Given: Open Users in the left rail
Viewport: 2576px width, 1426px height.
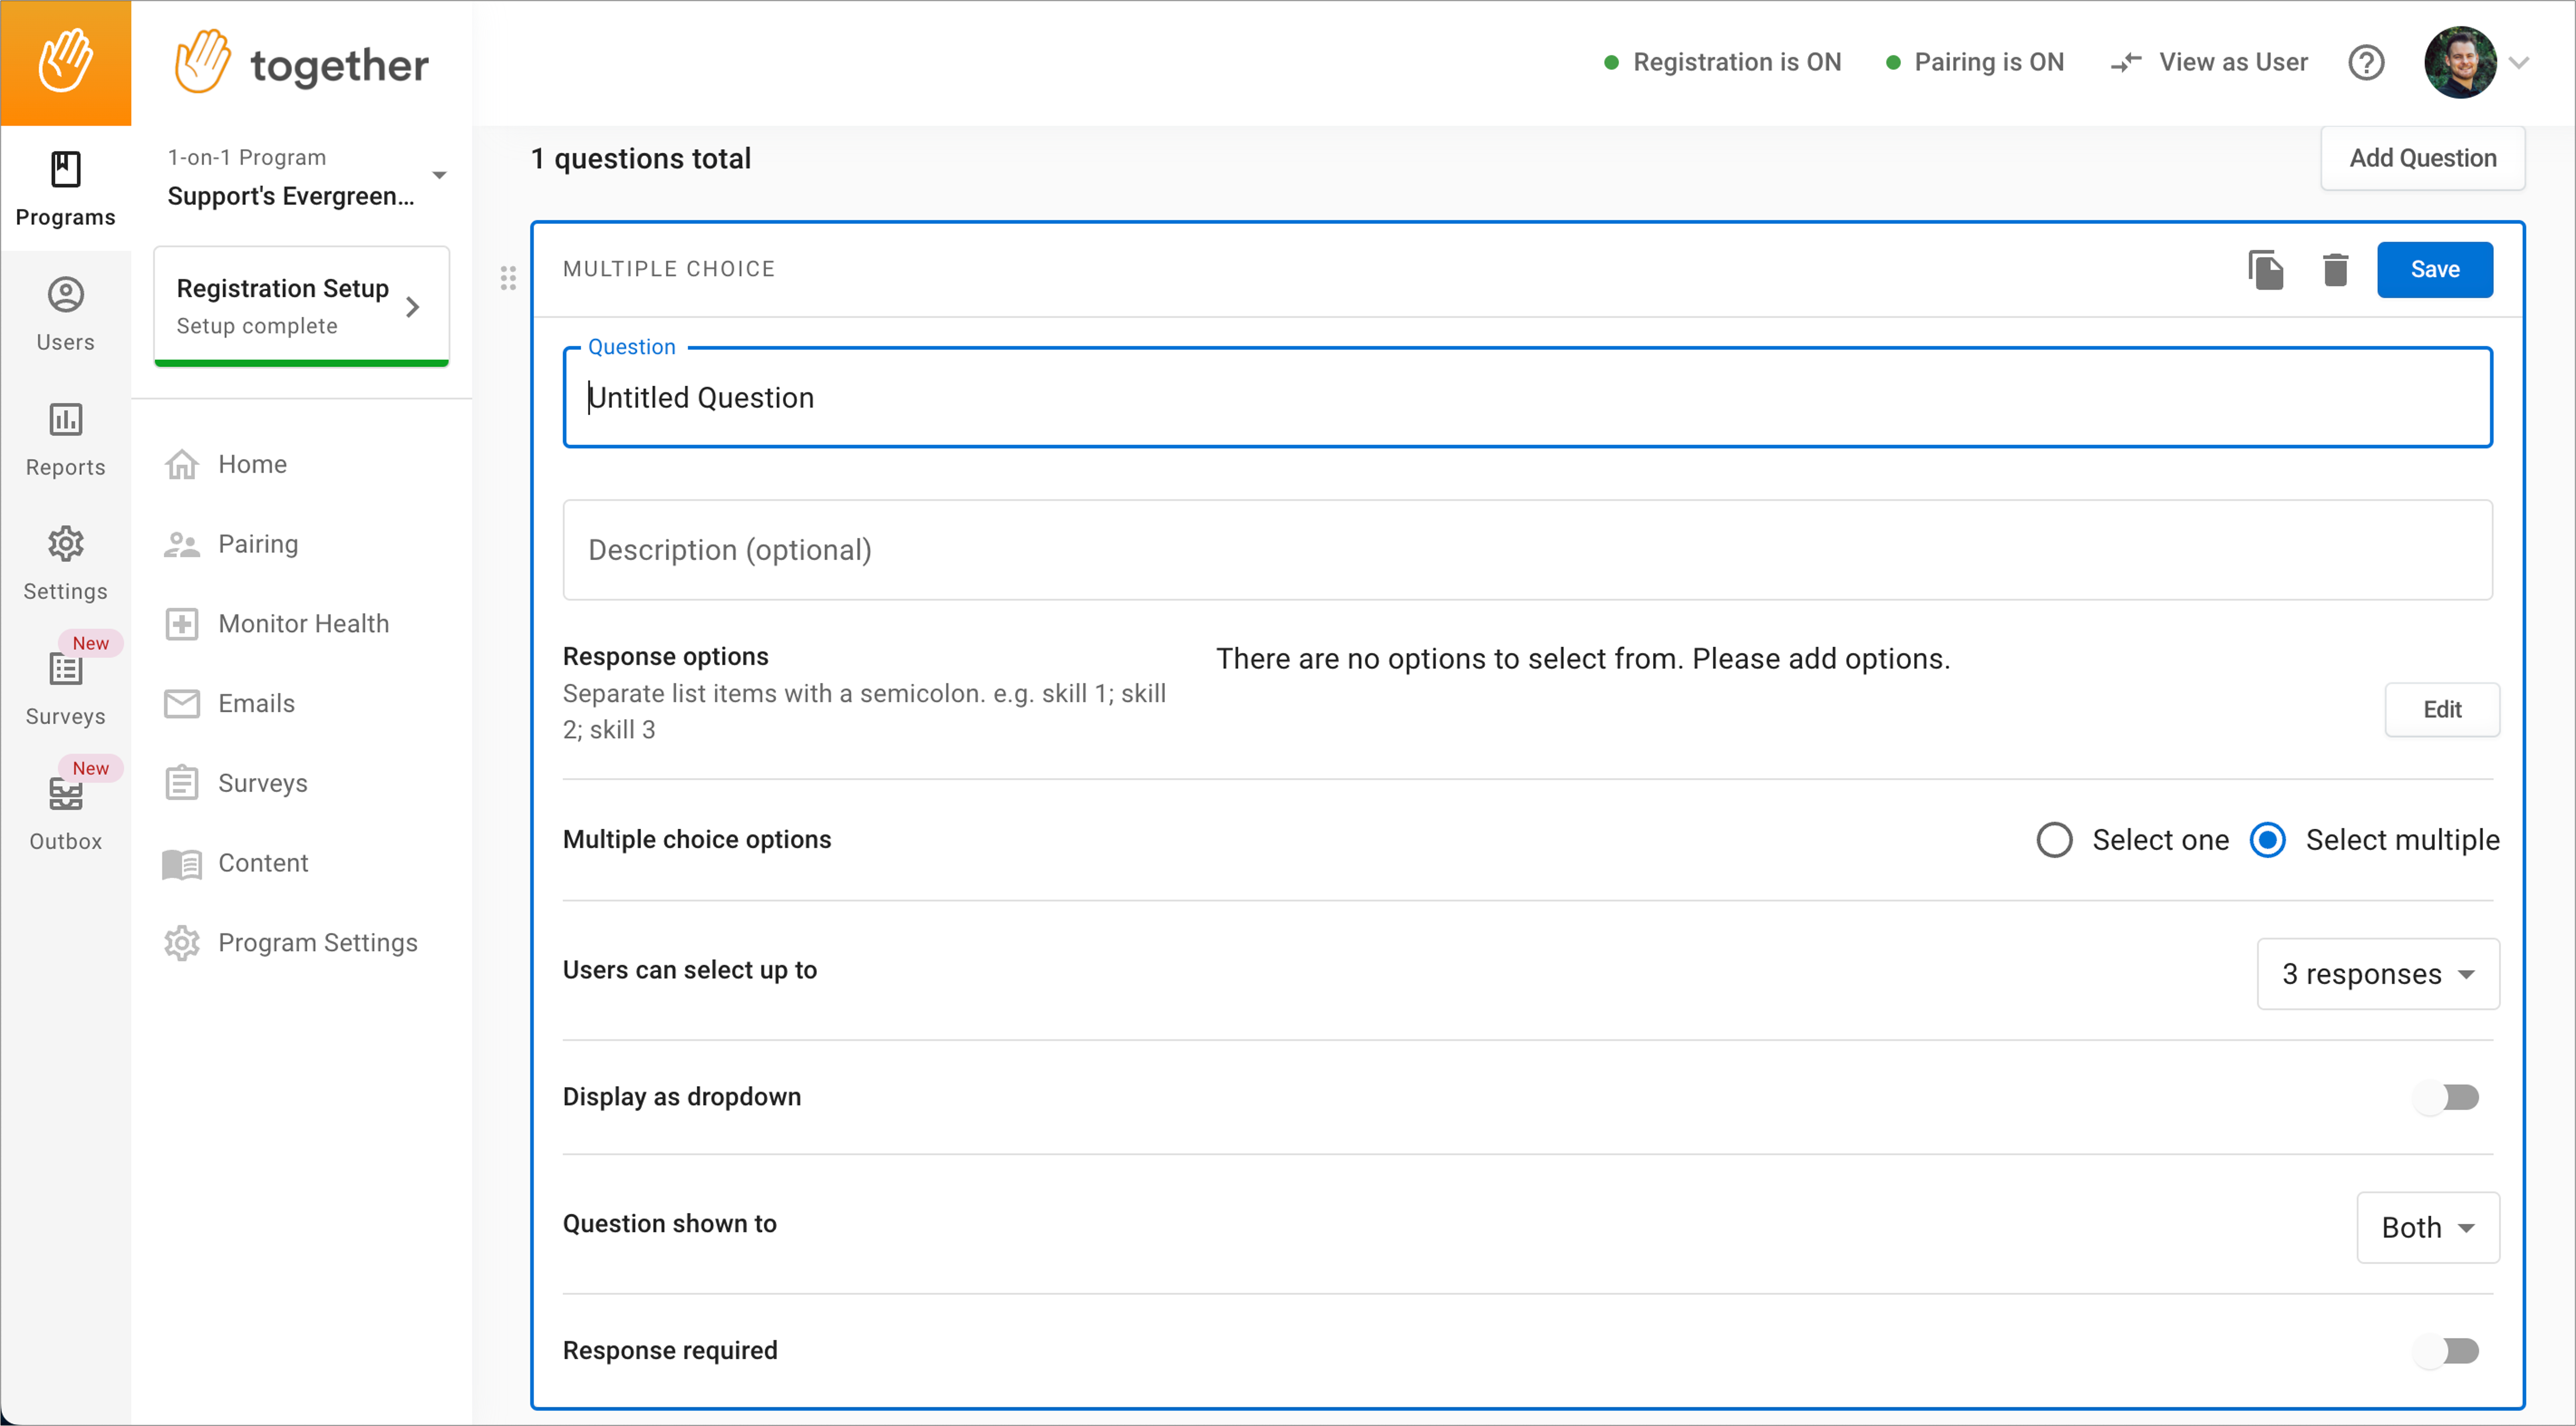Looking at the screenshot, I should pos(65,314).
